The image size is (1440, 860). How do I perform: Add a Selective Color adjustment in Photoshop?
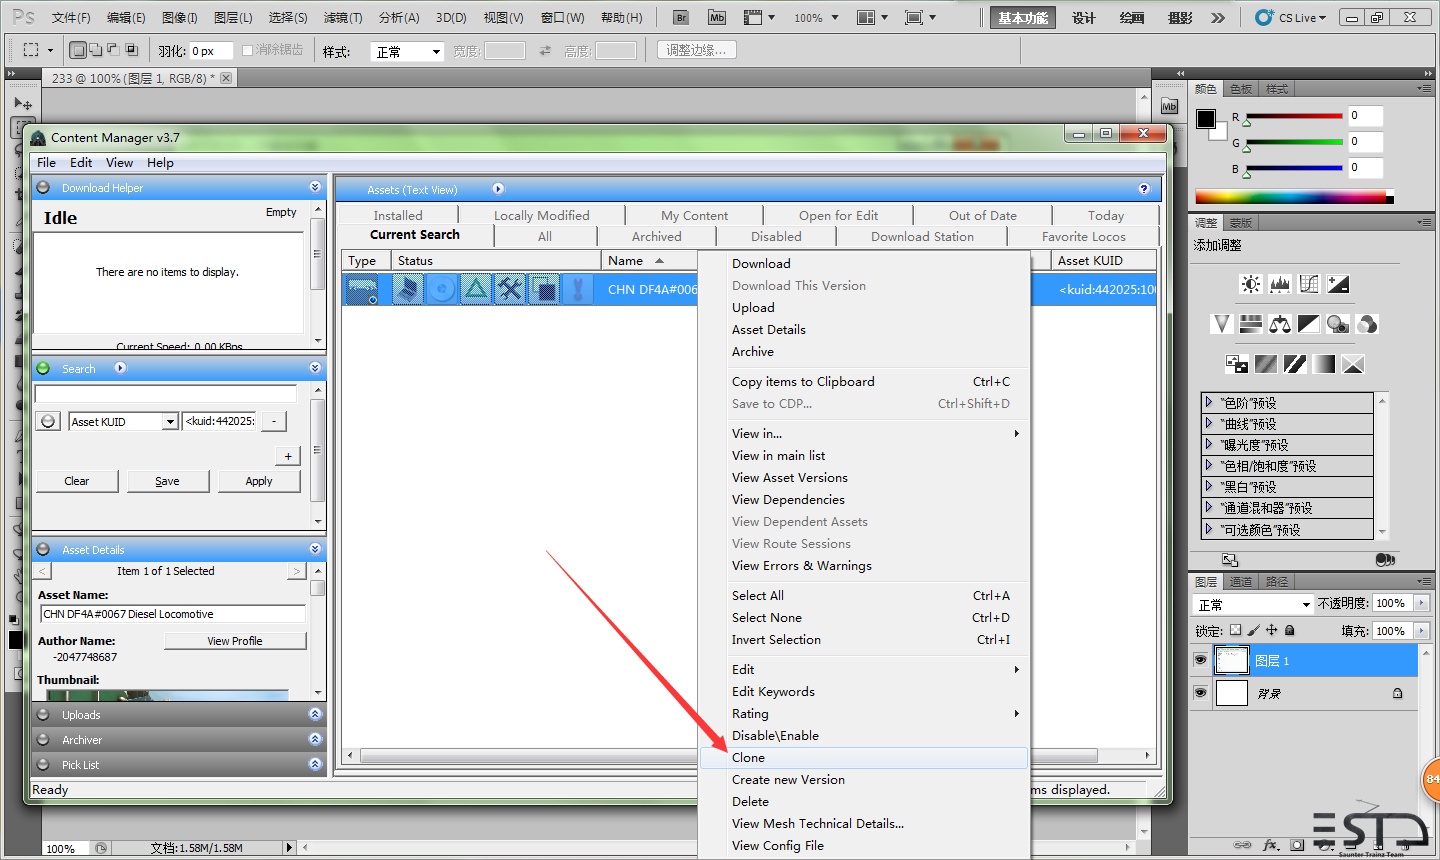pyautogui.click(x=1353, y=364)
